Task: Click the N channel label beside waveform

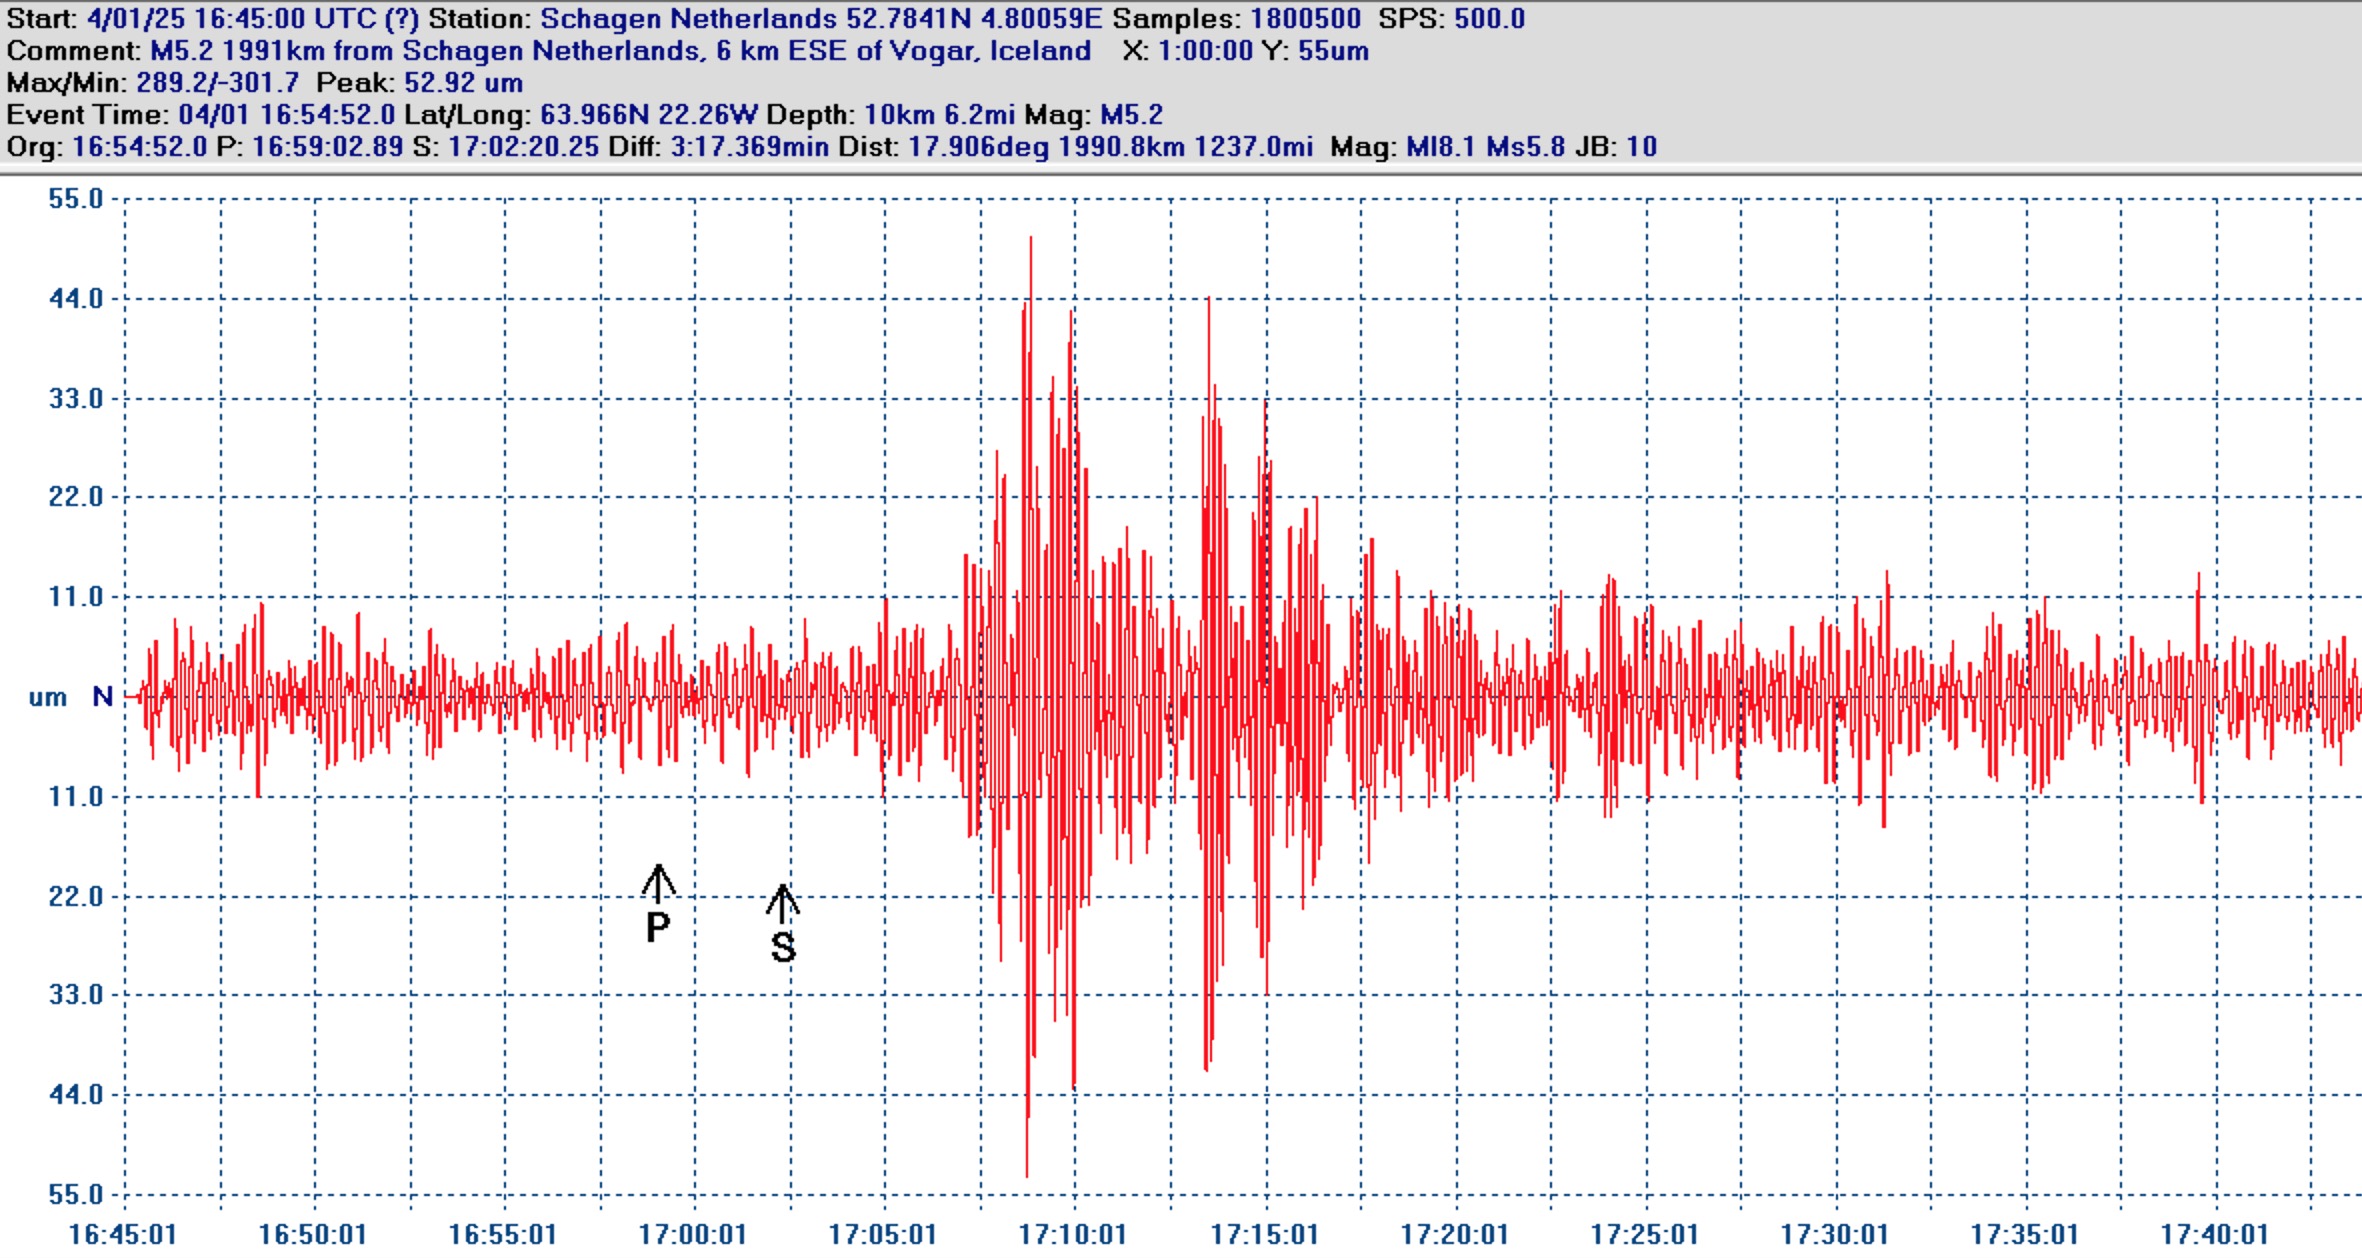Action: click(102, 697)
